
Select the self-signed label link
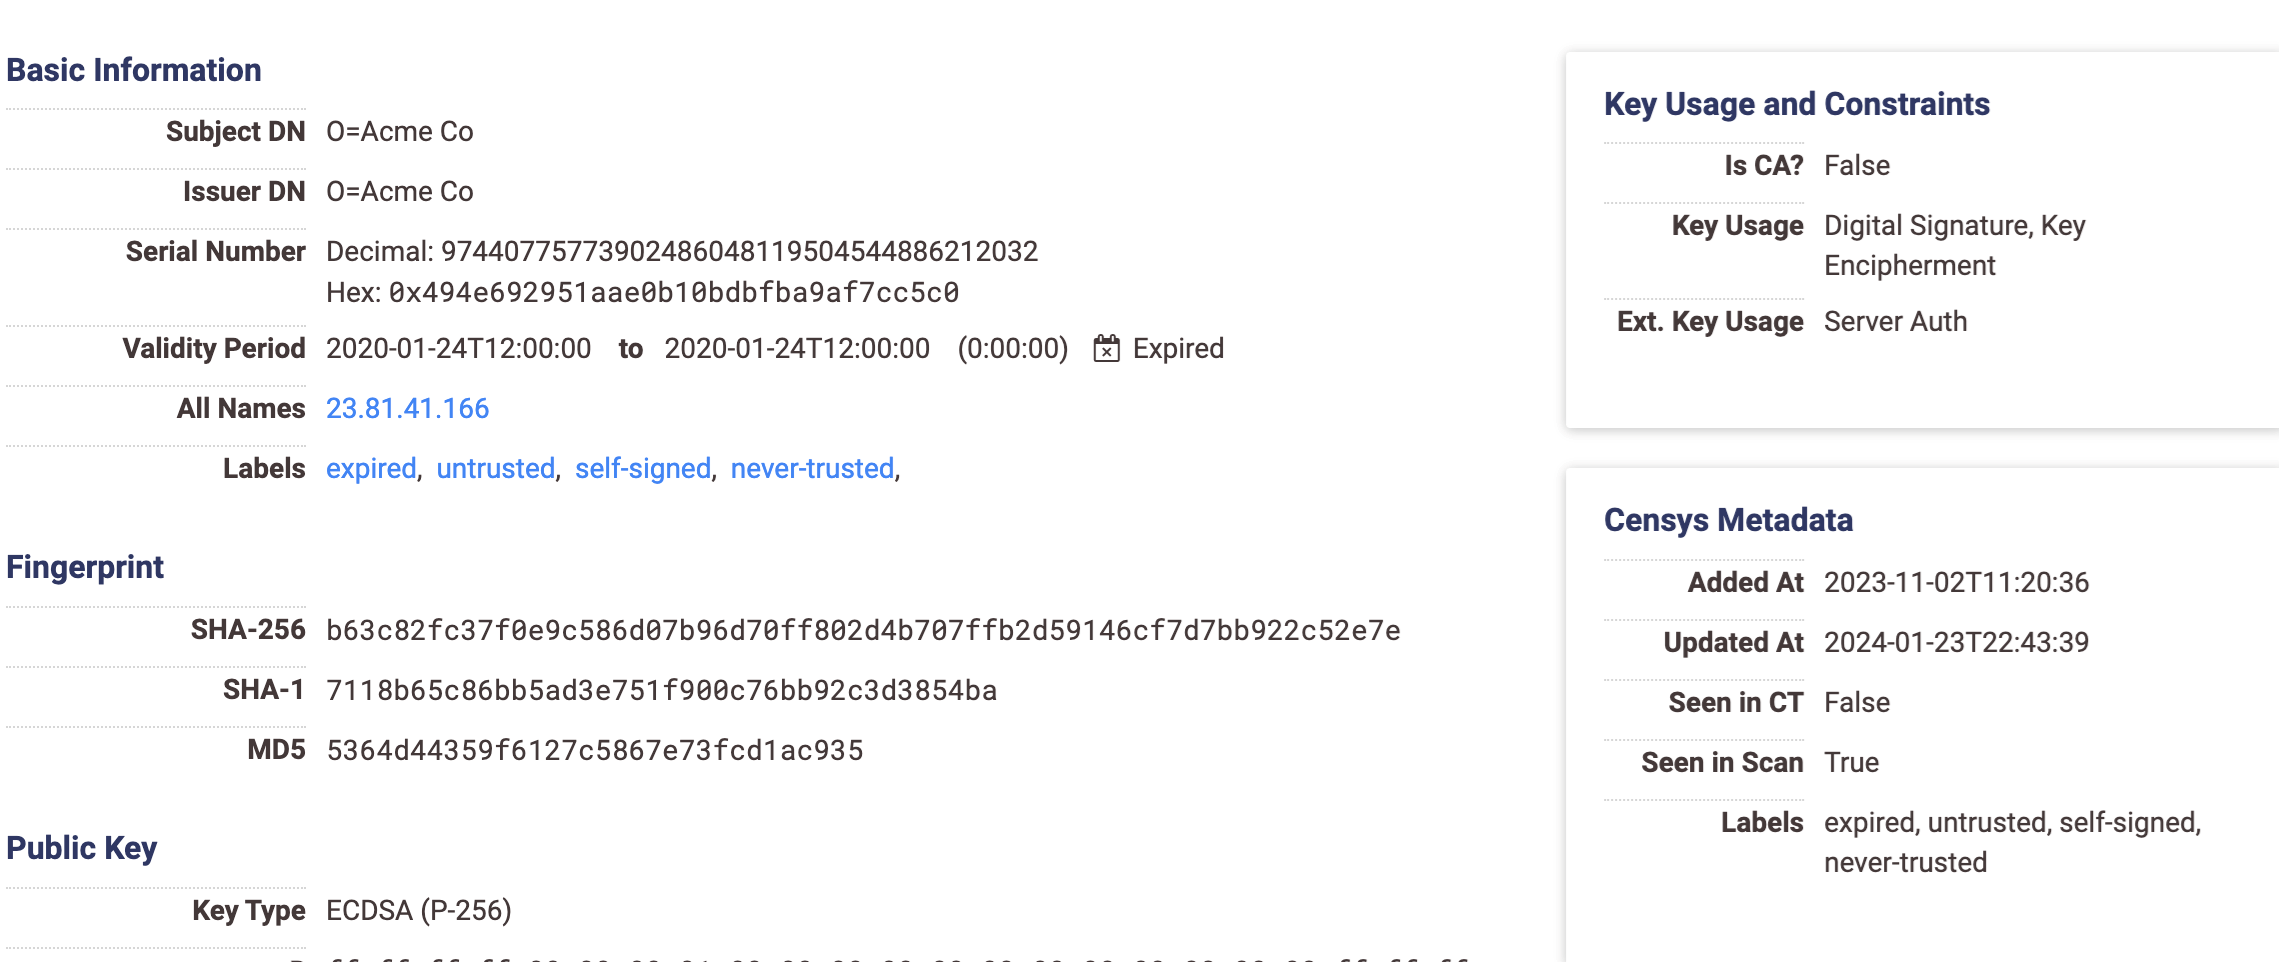pos(642,468)
